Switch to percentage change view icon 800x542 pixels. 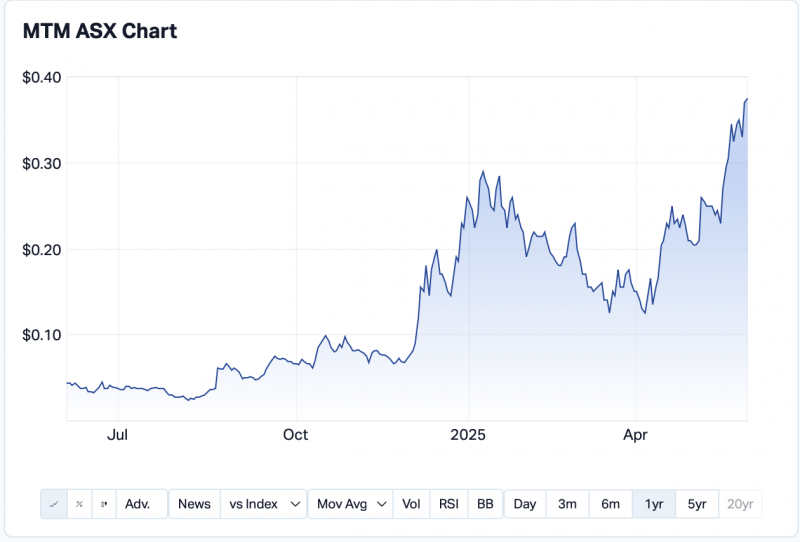click(x=79, y=504)
